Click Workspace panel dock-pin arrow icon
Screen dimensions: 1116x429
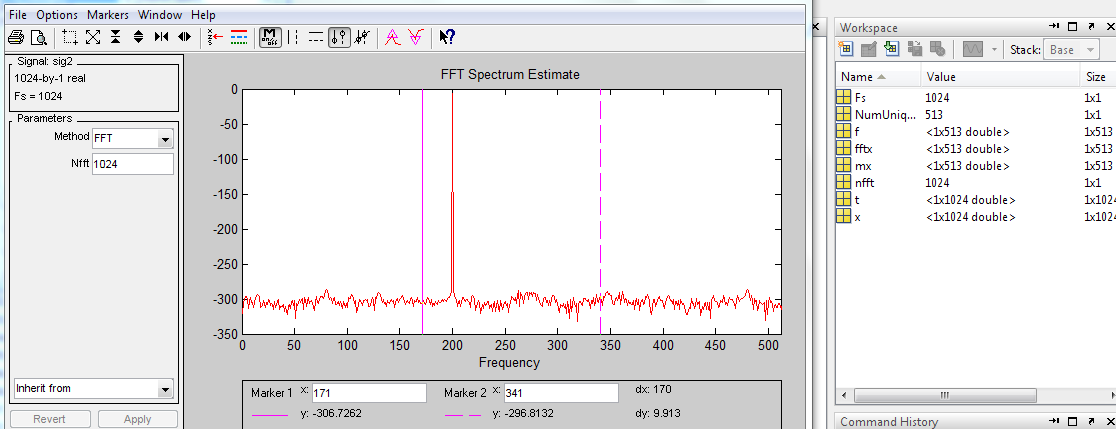click(x=1054, y=27)
